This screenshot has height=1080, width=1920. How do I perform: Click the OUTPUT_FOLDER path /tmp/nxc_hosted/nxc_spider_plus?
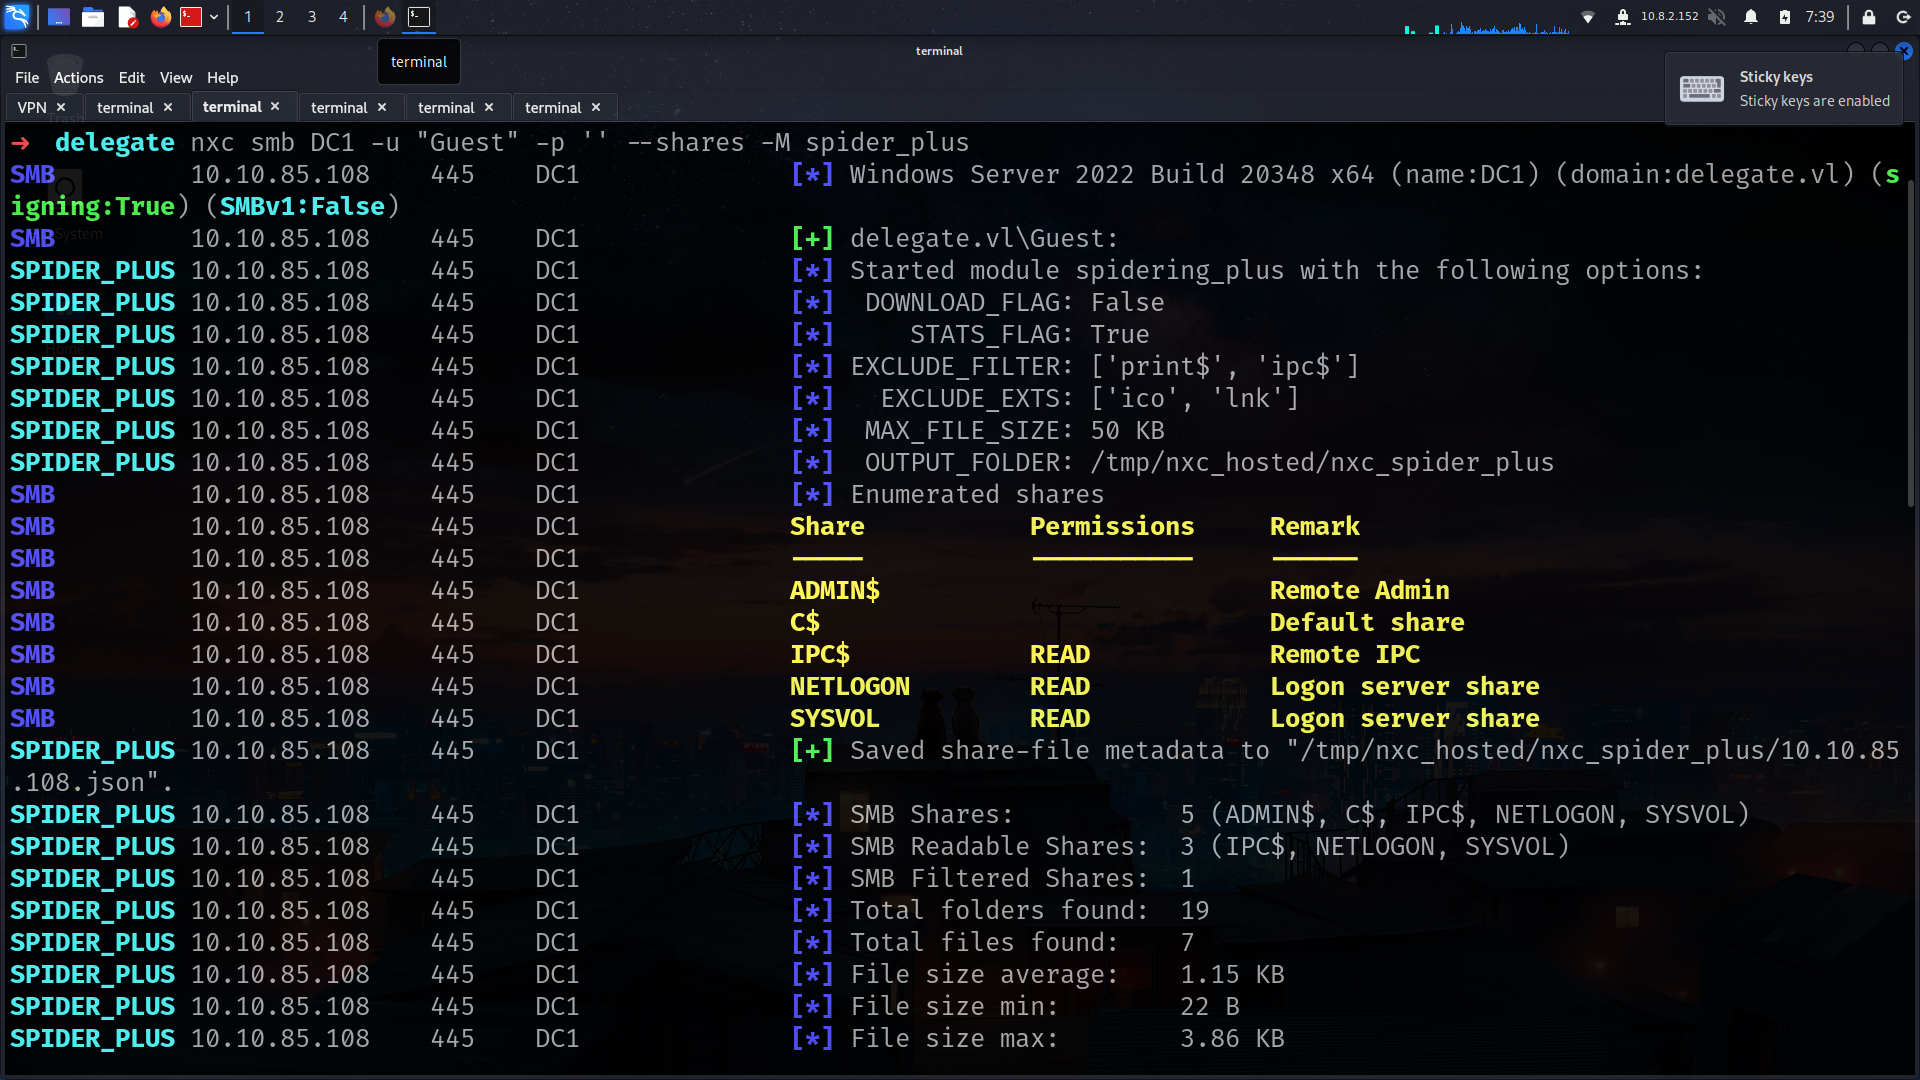tap(1322, 463)
